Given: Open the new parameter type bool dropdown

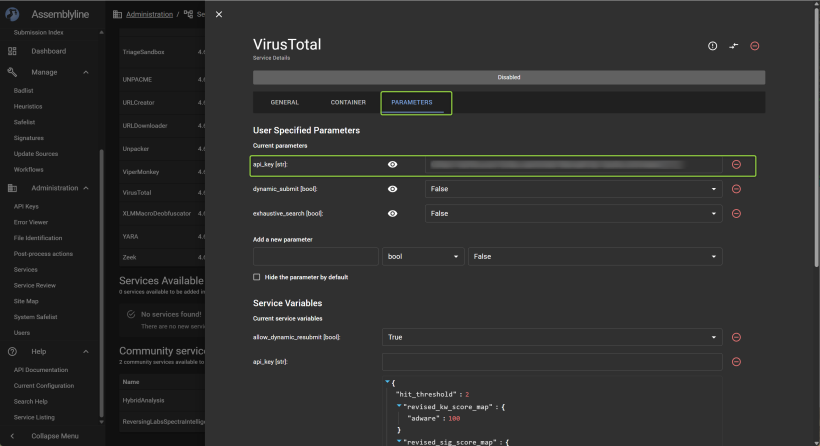Looking at the screenshot, I should pos(423,257).
